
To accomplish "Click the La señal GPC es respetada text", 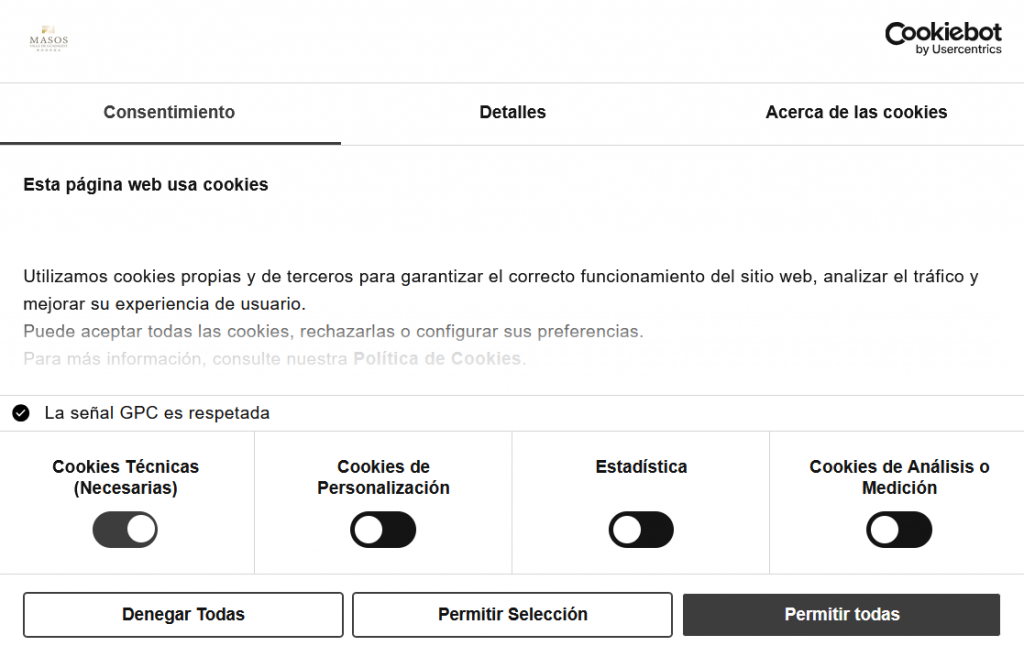I will pos(157,413).
